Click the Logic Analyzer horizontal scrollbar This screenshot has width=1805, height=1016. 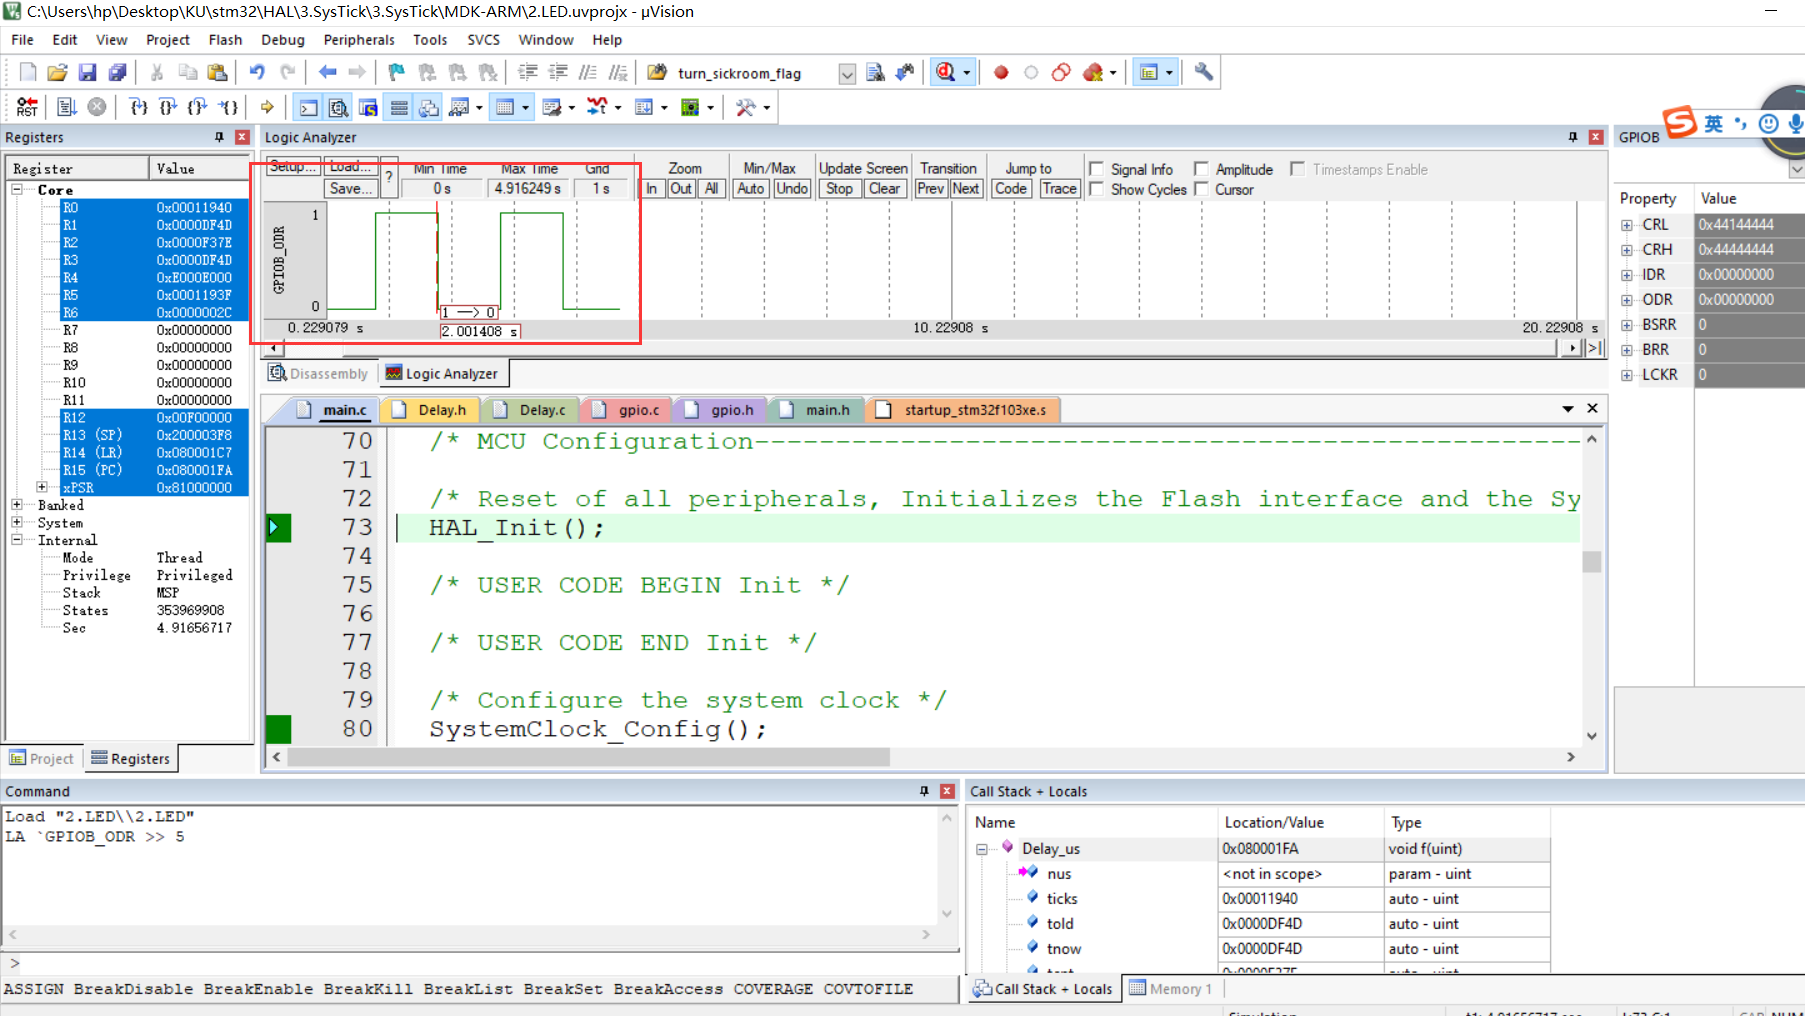[922, 349]
